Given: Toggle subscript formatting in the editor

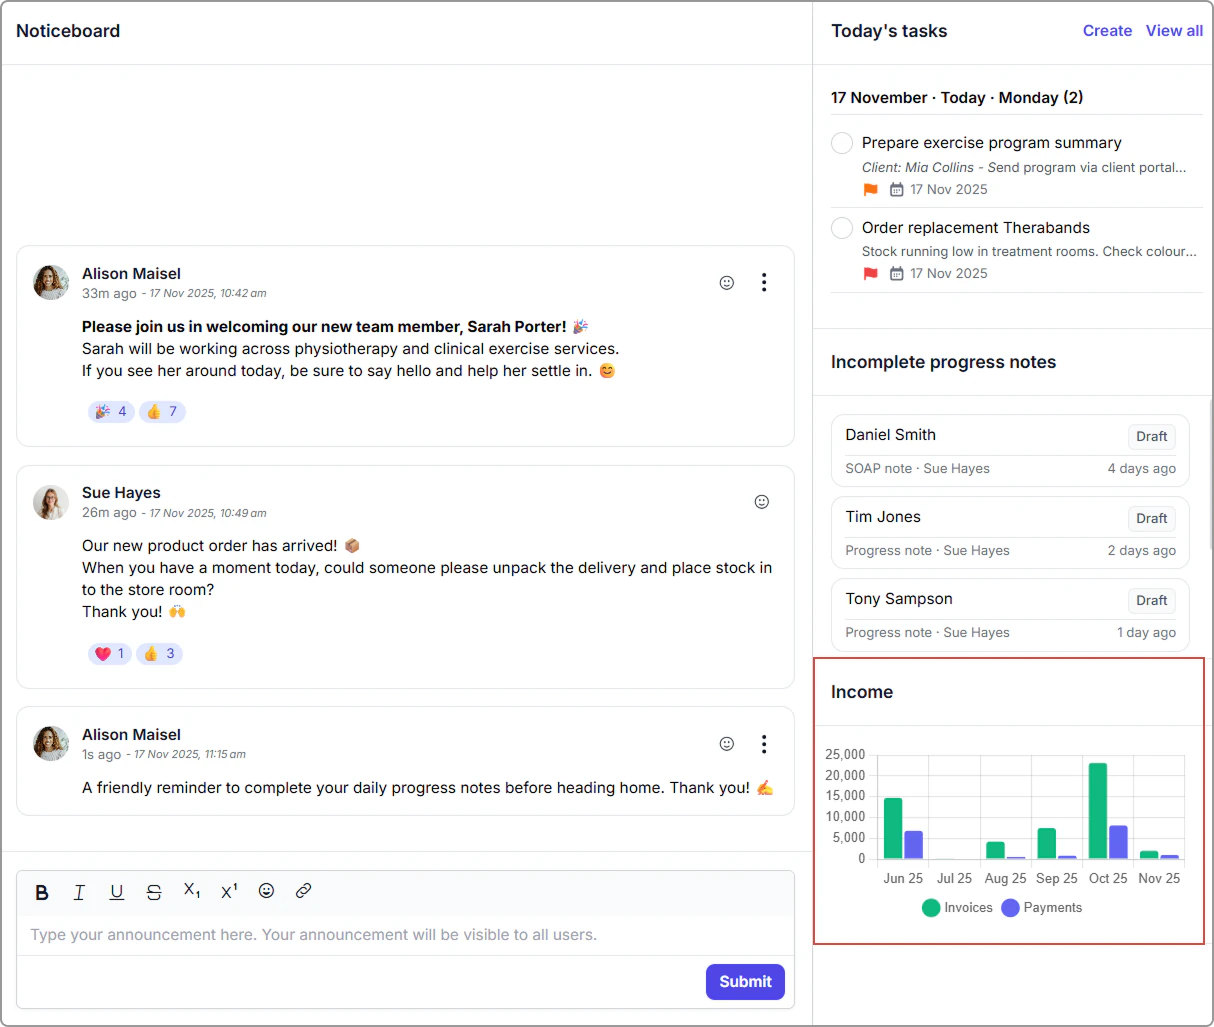Looking at the screenshot, I should (192, 891).
